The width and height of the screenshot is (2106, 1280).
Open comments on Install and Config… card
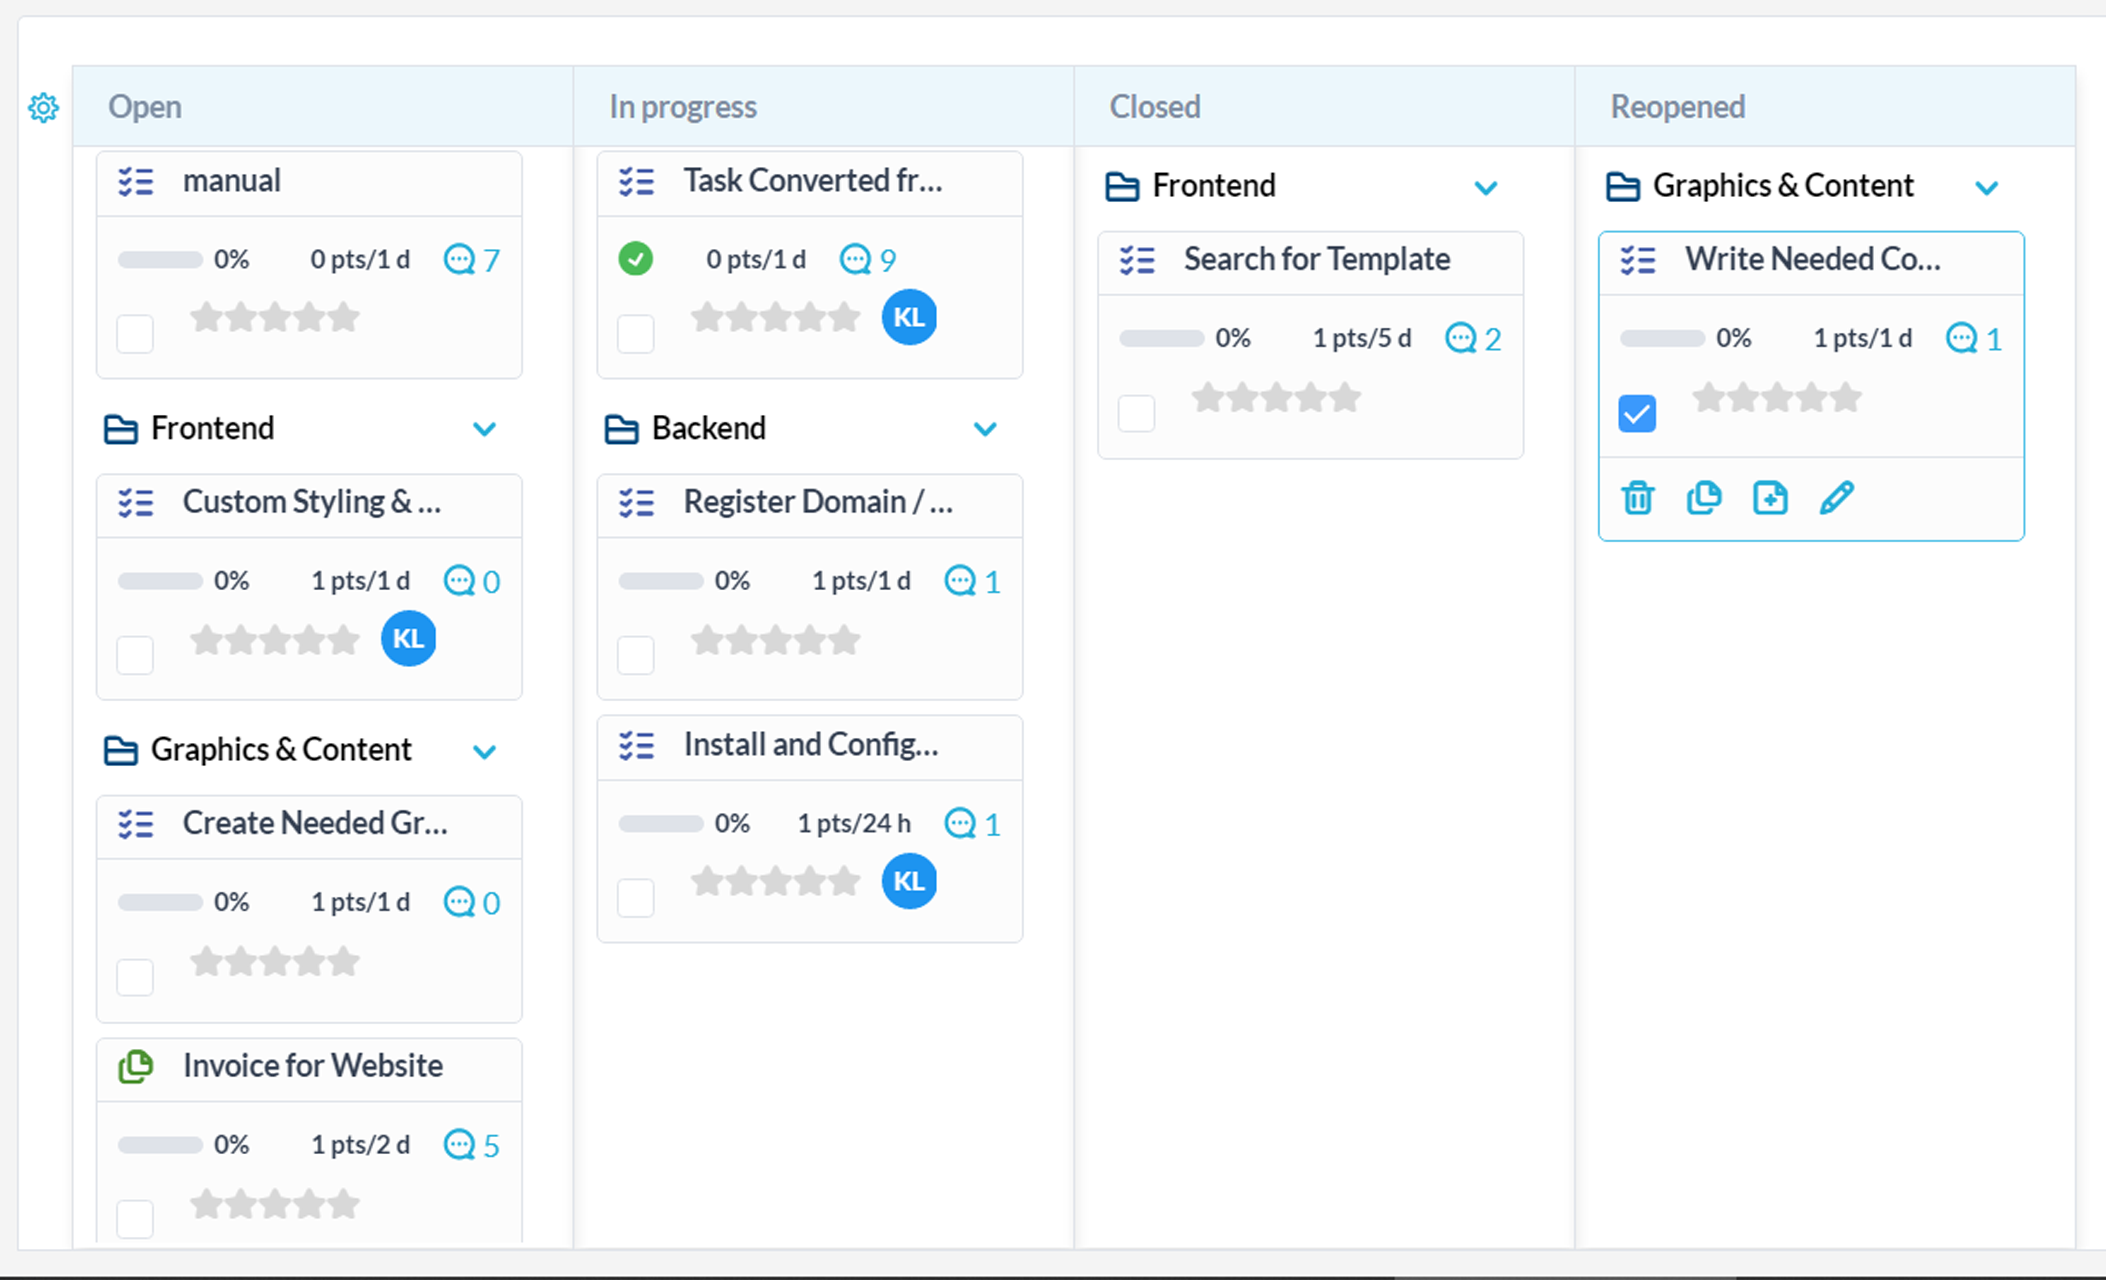coord(973,824)
